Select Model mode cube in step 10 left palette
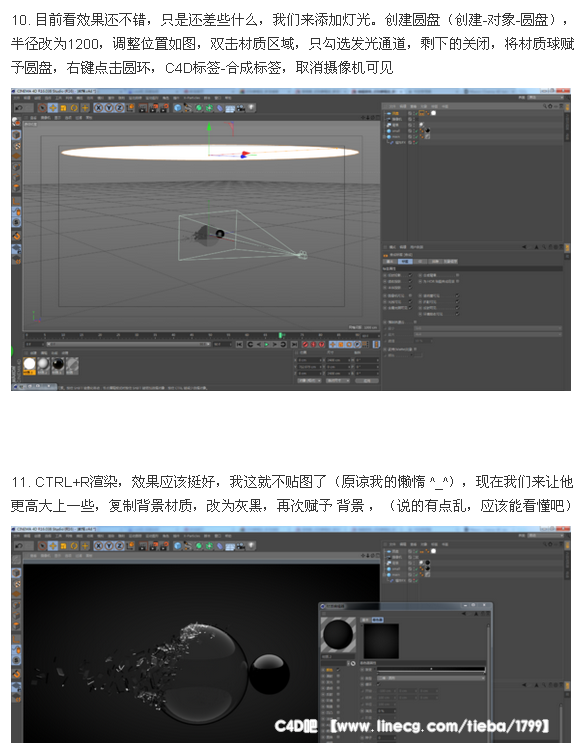Screen dimensions: 575x743 tap(16, 135)
